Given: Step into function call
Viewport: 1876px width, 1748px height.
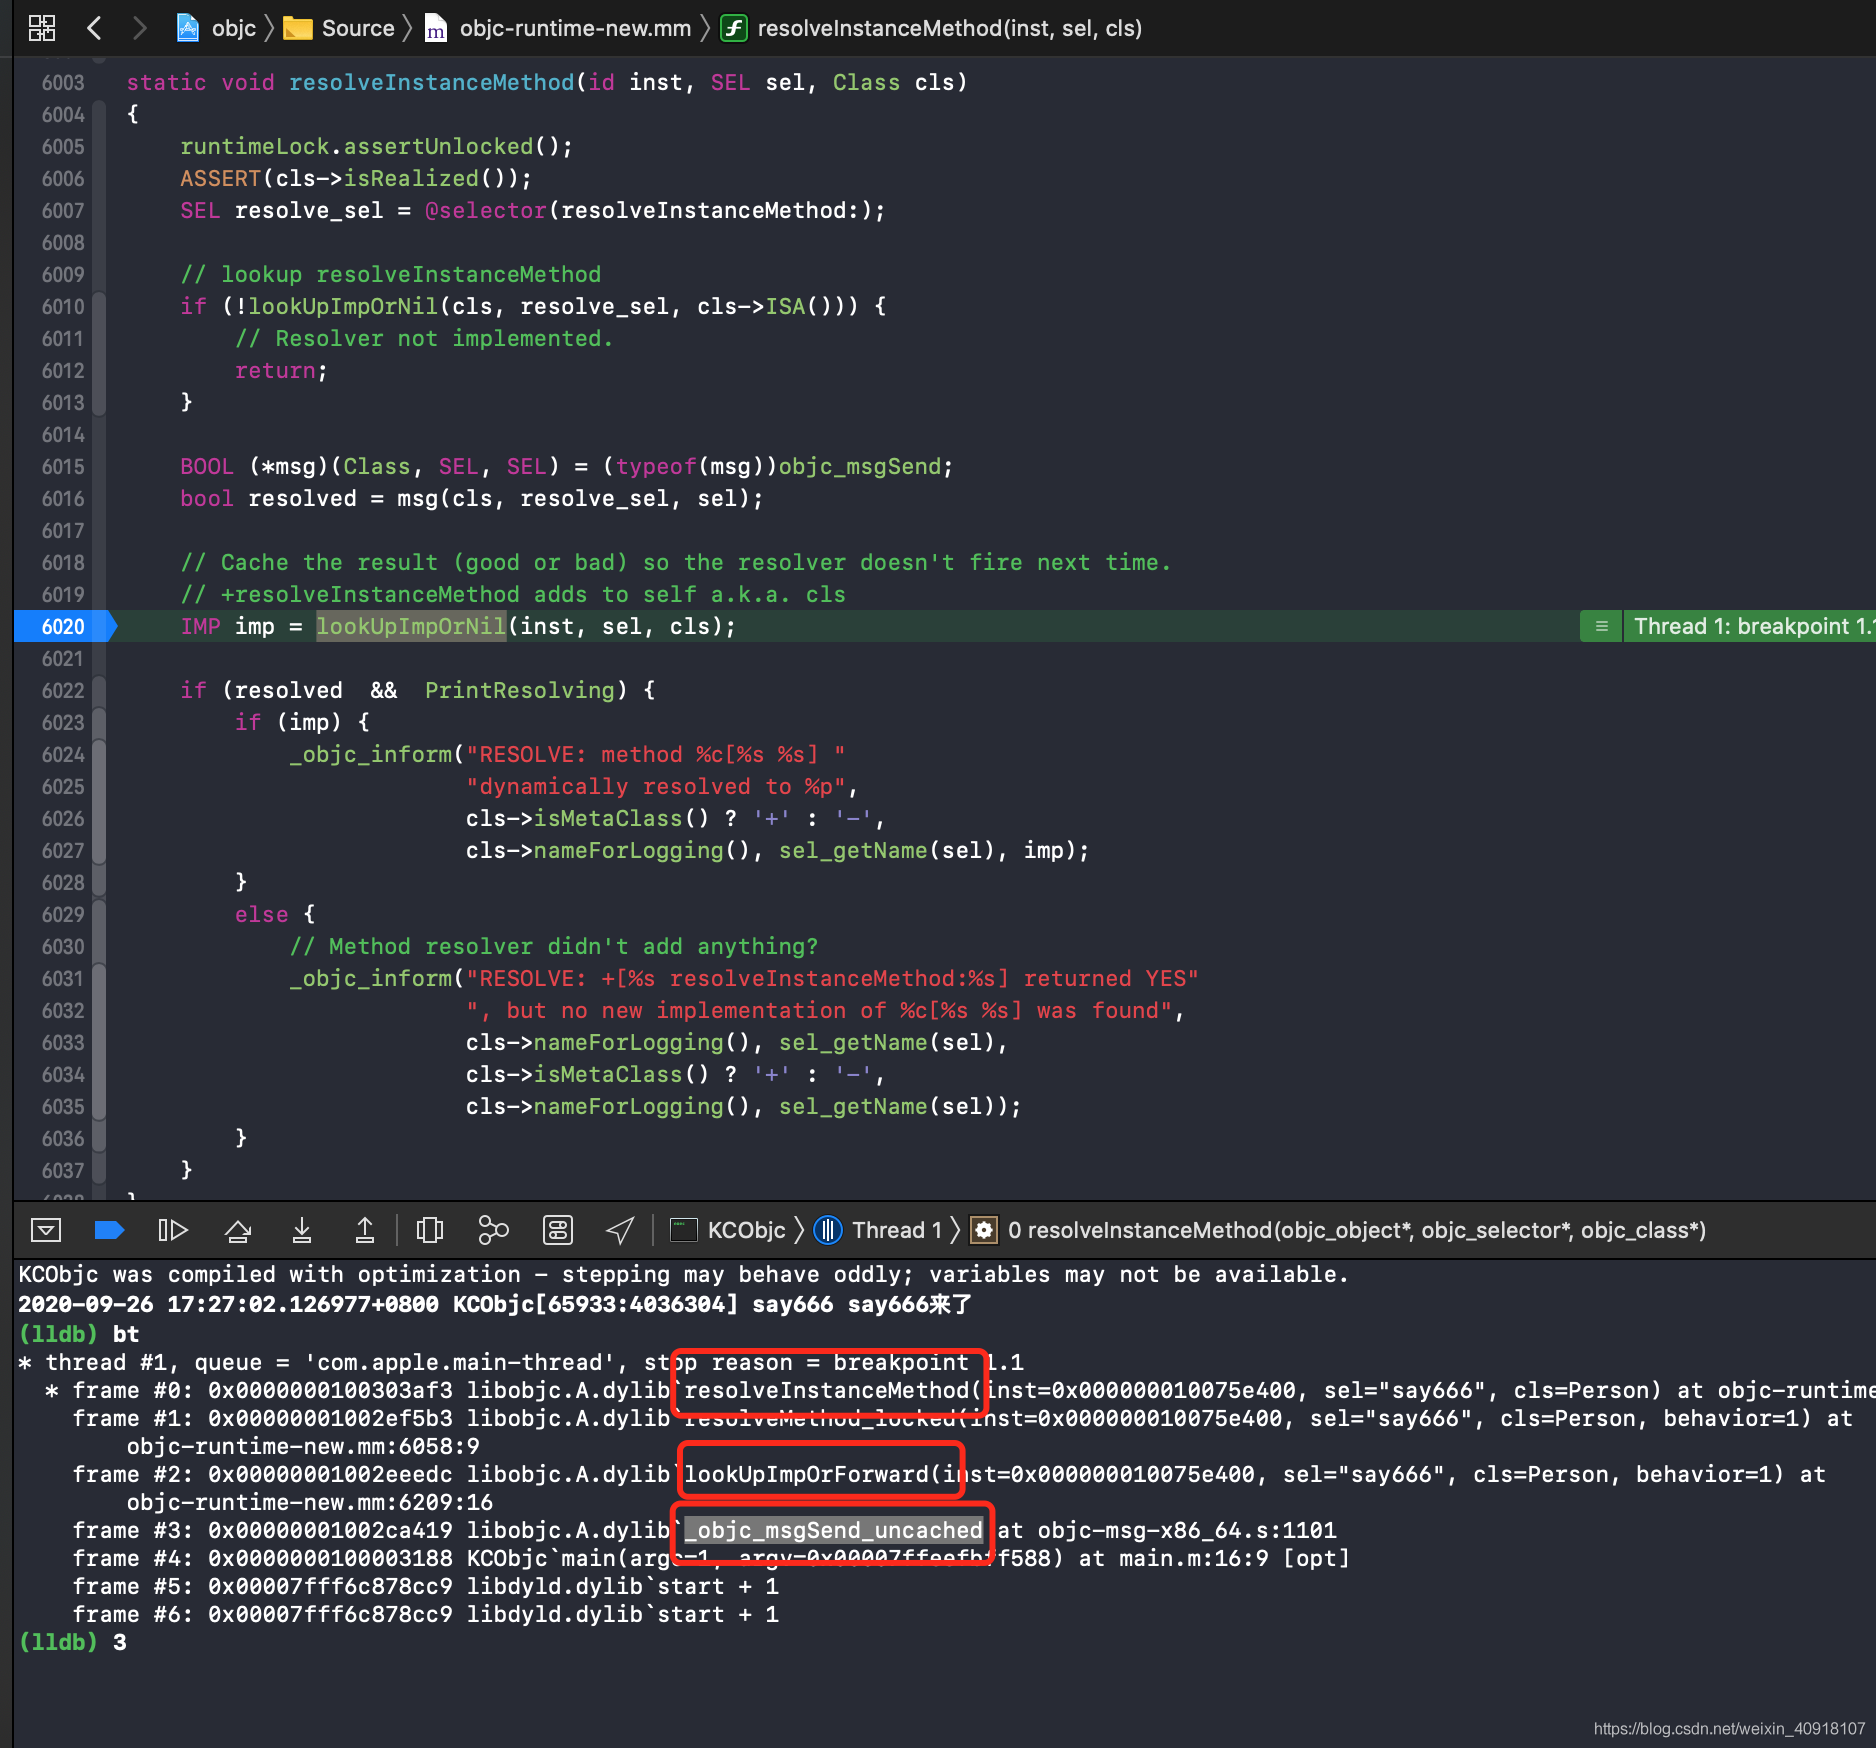Looking at the screenshot, I should [302, 1230].
